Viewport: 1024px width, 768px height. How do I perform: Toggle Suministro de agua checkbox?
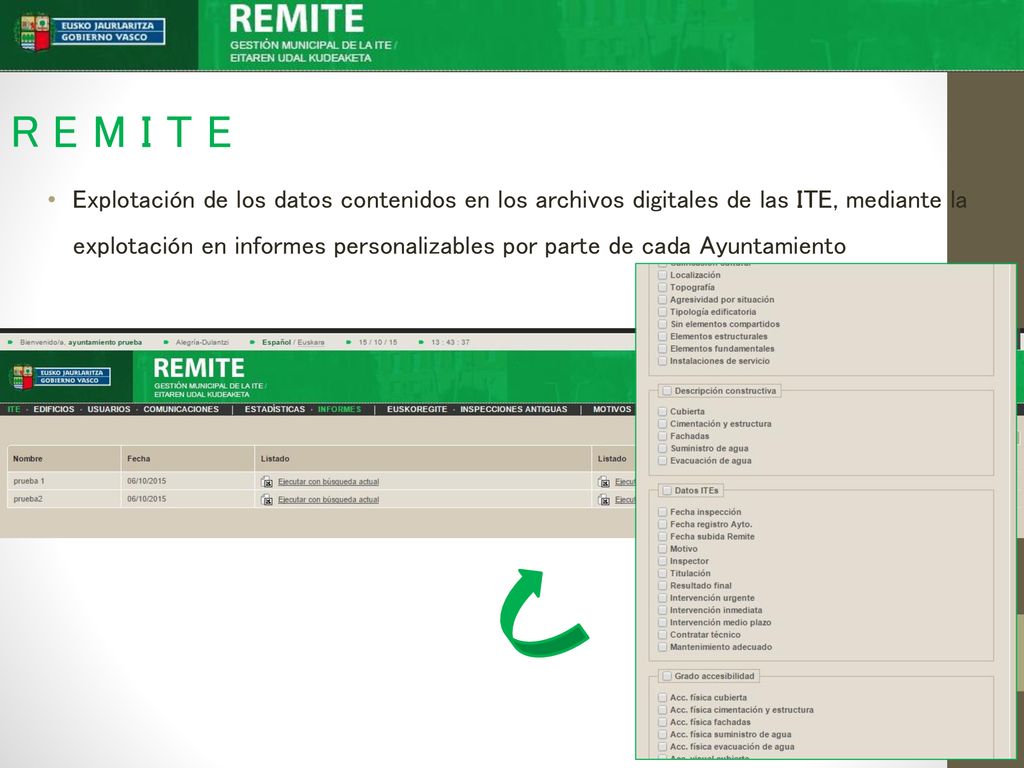coord(662,449)
